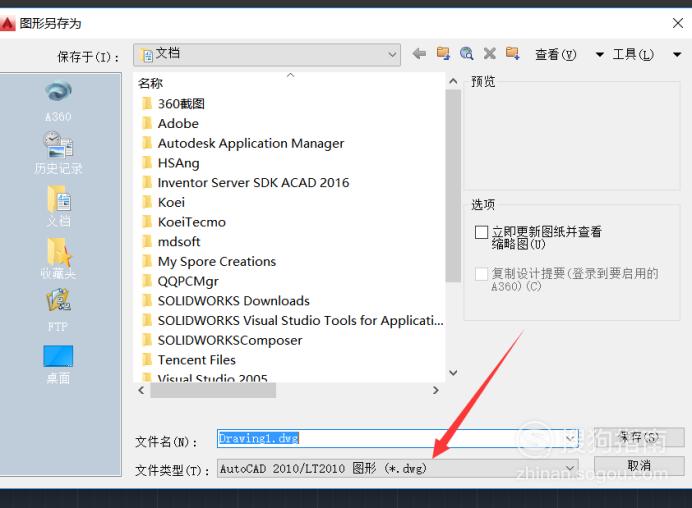Select the HSAng folder
Image resolution: width=692 pixels, height=508 pixels.
pos(170,163)
